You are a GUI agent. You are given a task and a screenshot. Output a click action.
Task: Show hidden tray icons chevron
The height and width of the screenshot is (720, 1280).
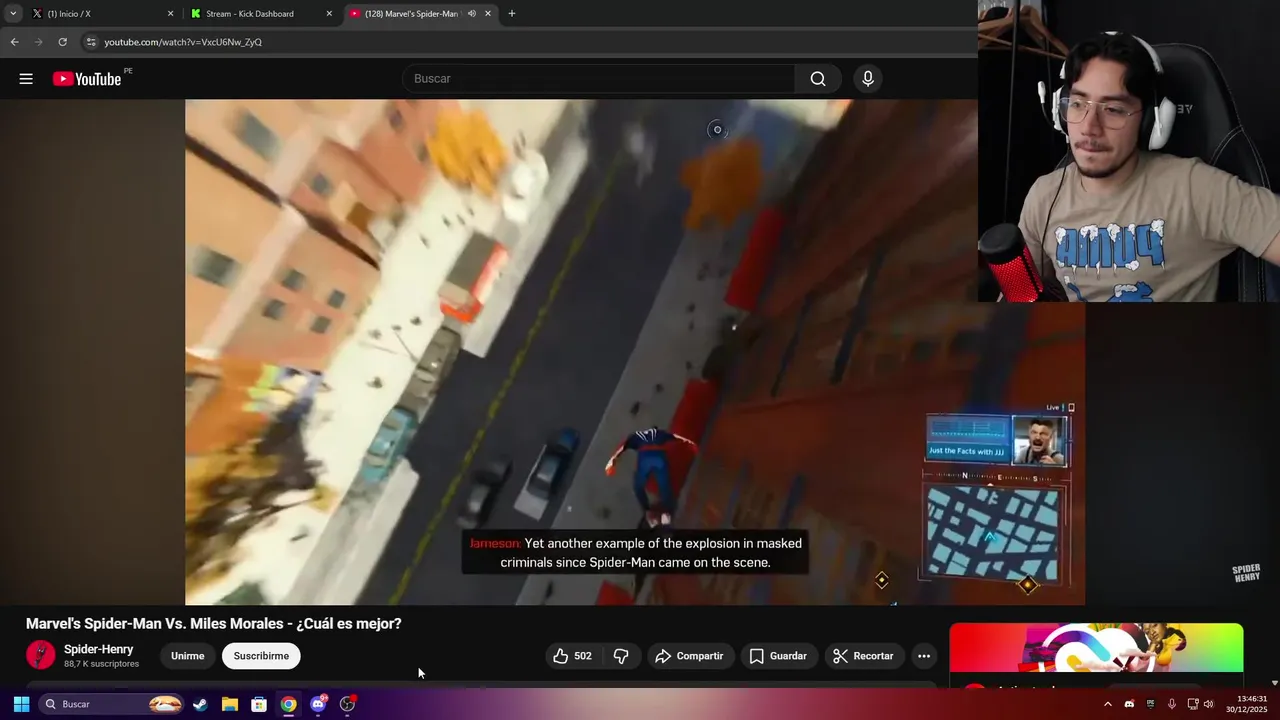click(1107, 704)
